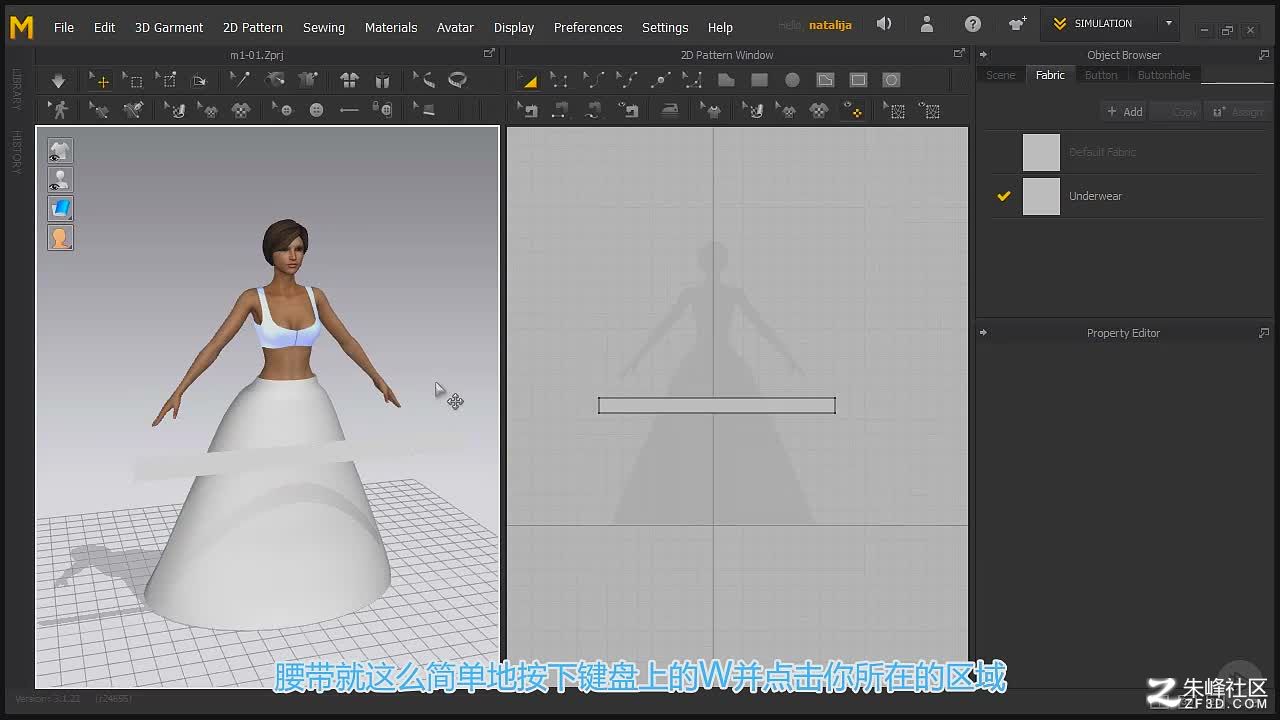This screenshot has width=1280, height=720.
Task: Select the Polygon pattern tool
Action: (x=726, y=80)
